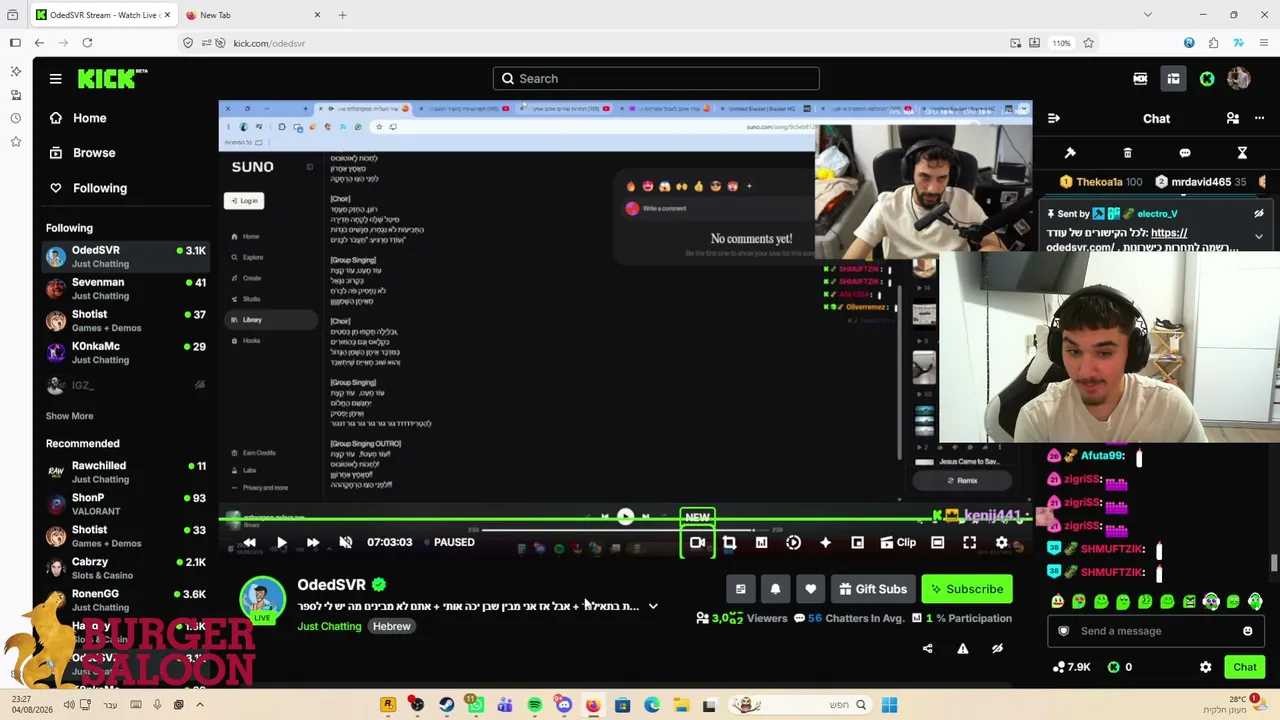This screenshot has height=720, width=1280.
Task: Open the Browse page in the sidebar
Action: (81, 153)
